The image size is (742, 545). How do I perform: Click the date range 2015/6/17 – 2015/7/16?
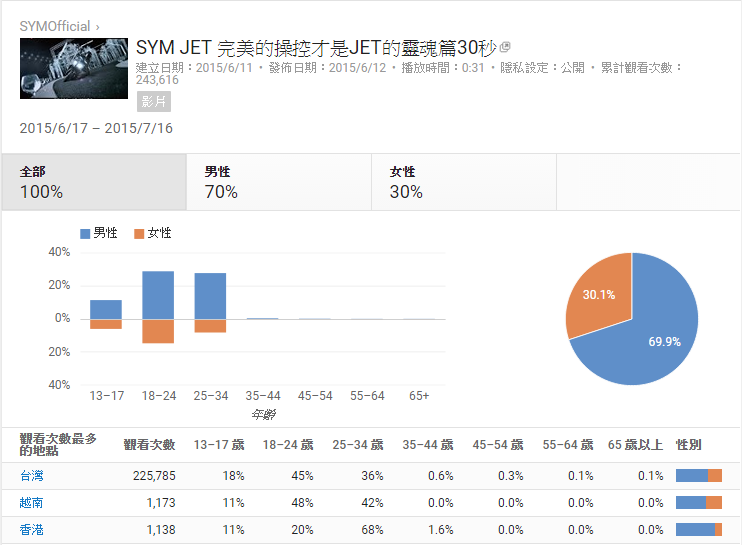[96, 128]
